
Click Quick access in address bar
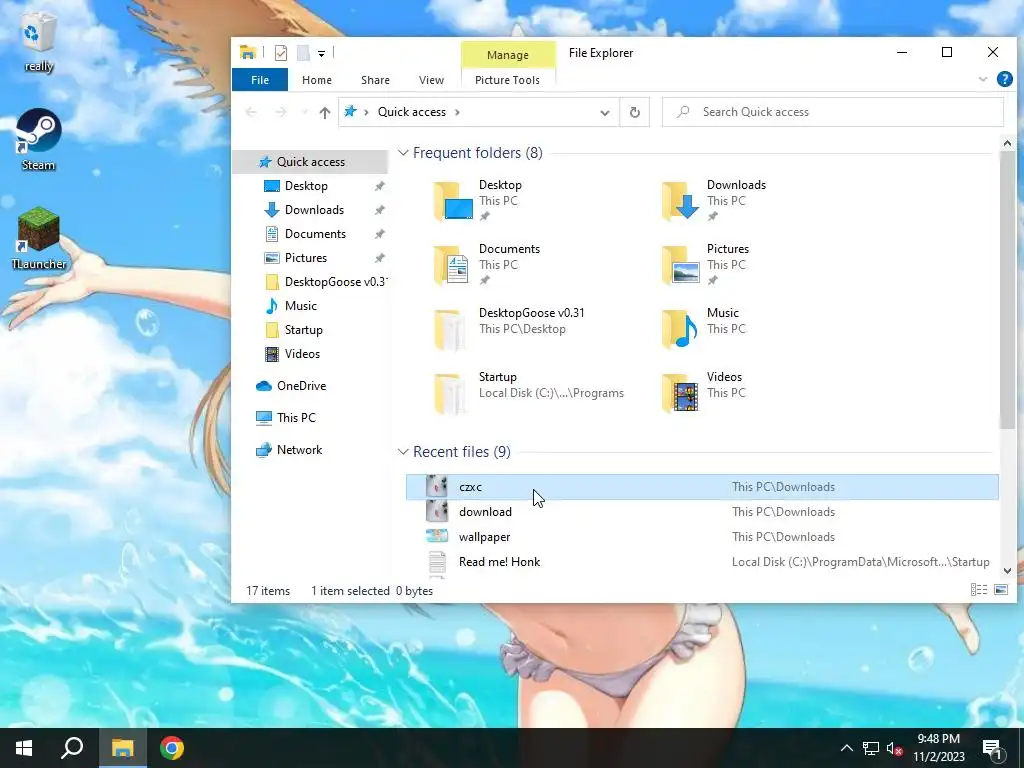pyautogui.click(x=412, y=112)
